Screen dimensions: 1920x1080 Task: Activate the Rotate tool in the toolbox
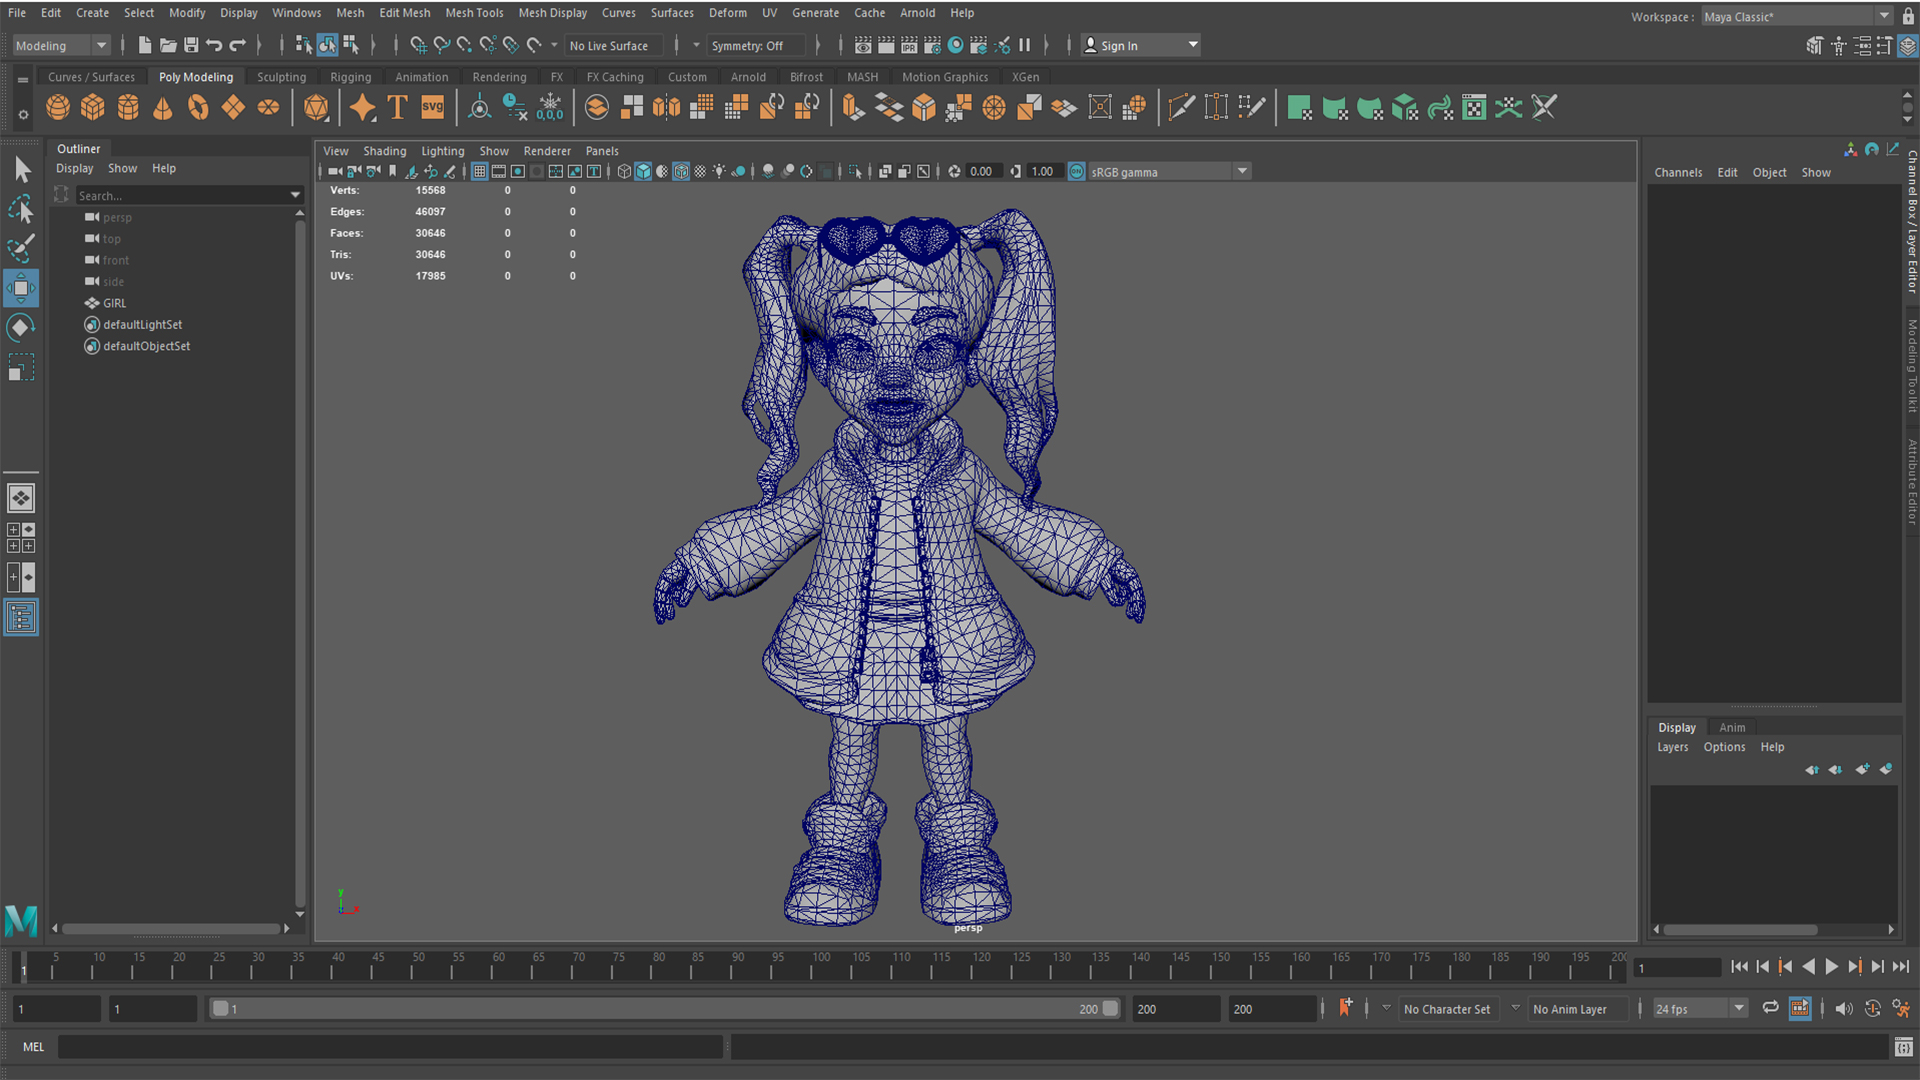point(21,327)
